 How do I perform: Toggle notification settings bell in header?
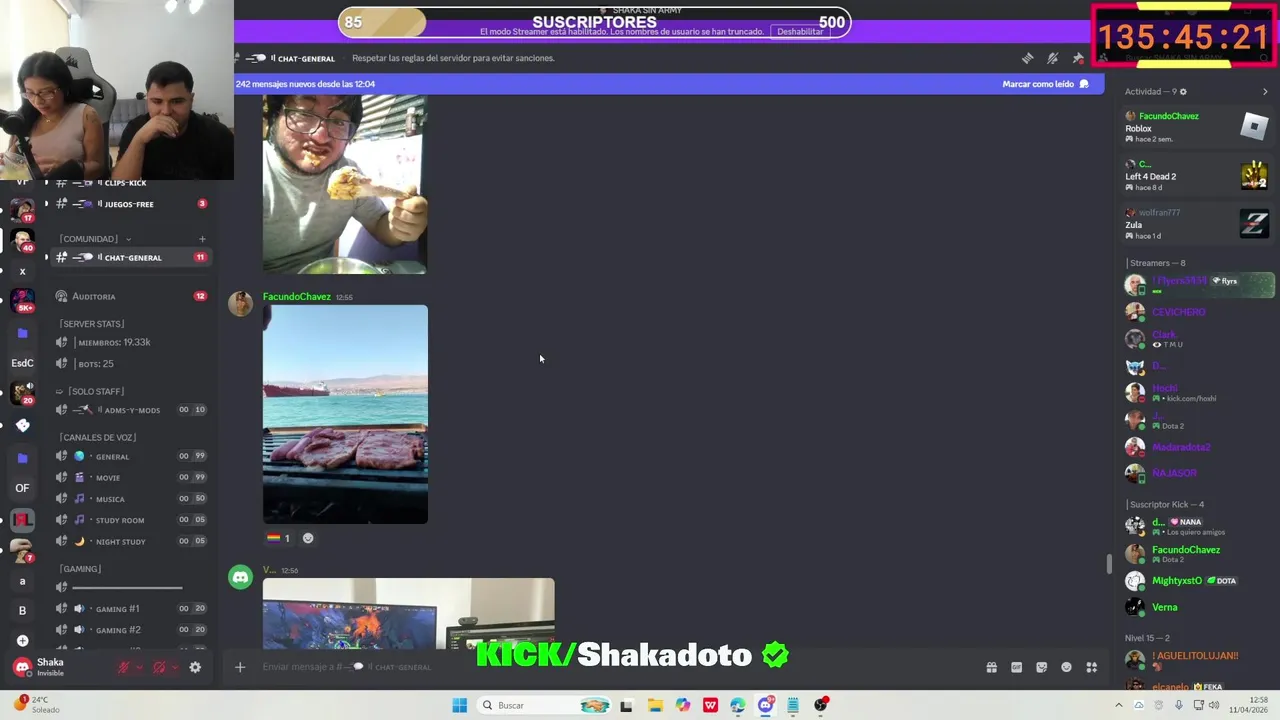click(x=1052, y=58)
